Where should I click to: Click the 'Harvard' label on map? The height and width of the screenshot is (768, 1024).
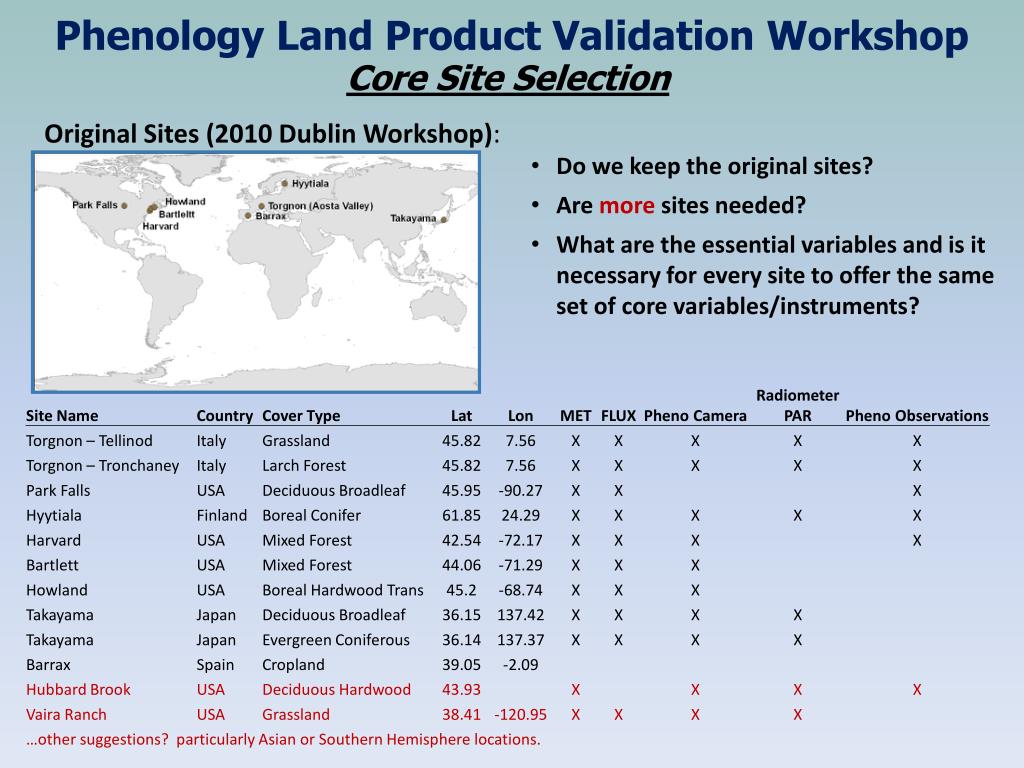pos(161,226)
